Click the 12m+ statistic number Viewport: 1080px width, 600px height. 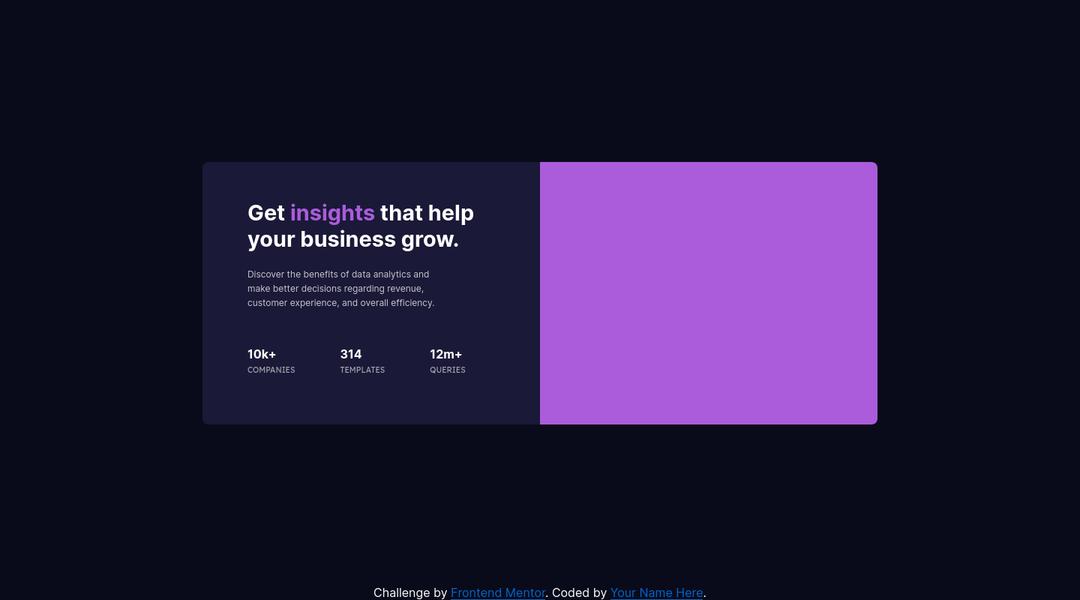point(446,354)
